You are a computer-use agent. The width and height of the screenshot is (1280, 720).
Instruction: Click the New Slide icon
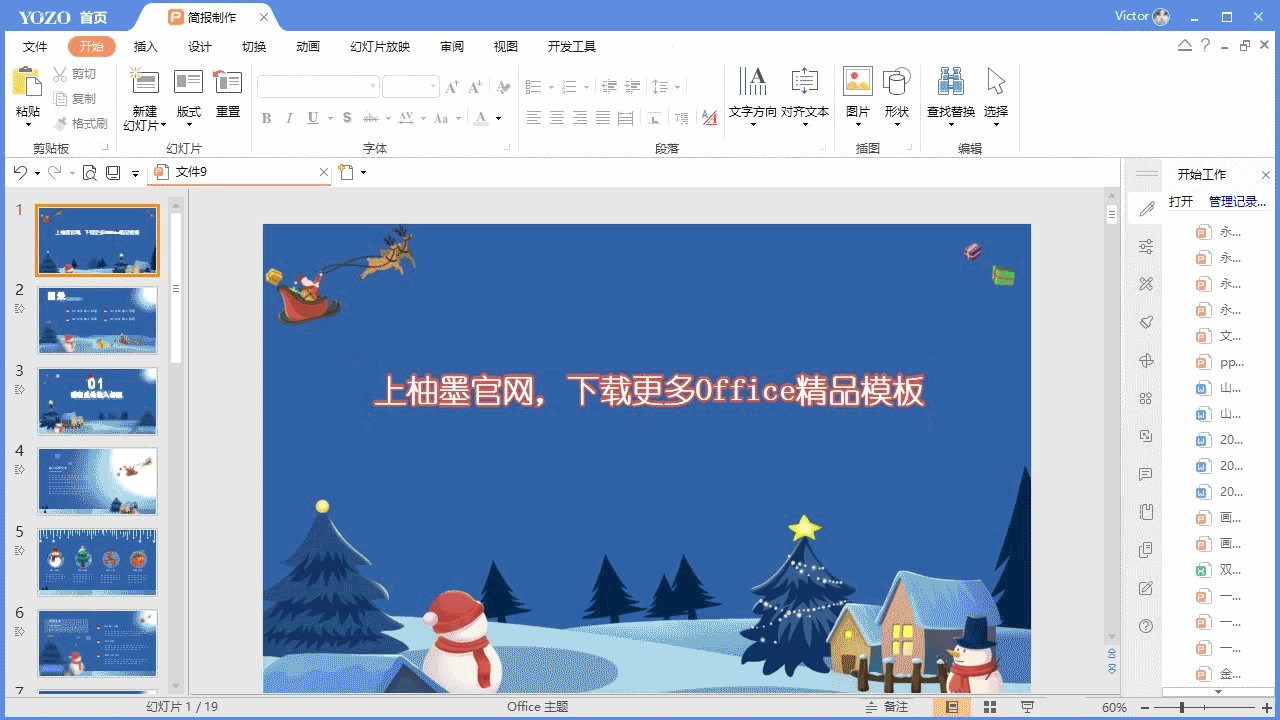144,82
